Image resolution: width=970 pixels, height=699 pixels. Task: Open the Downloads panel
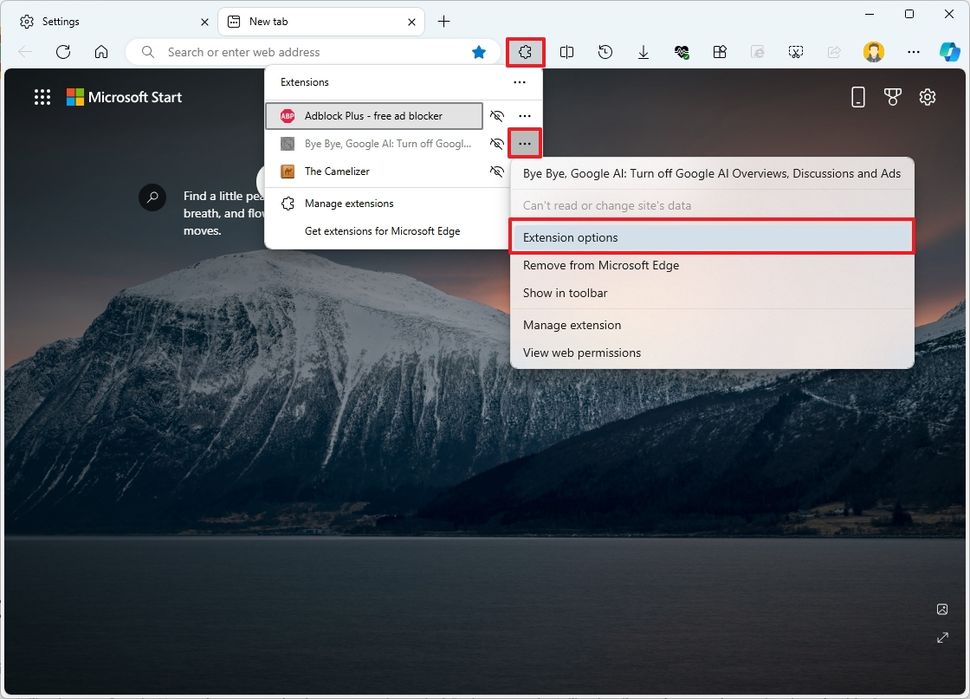tap(643, 52)
